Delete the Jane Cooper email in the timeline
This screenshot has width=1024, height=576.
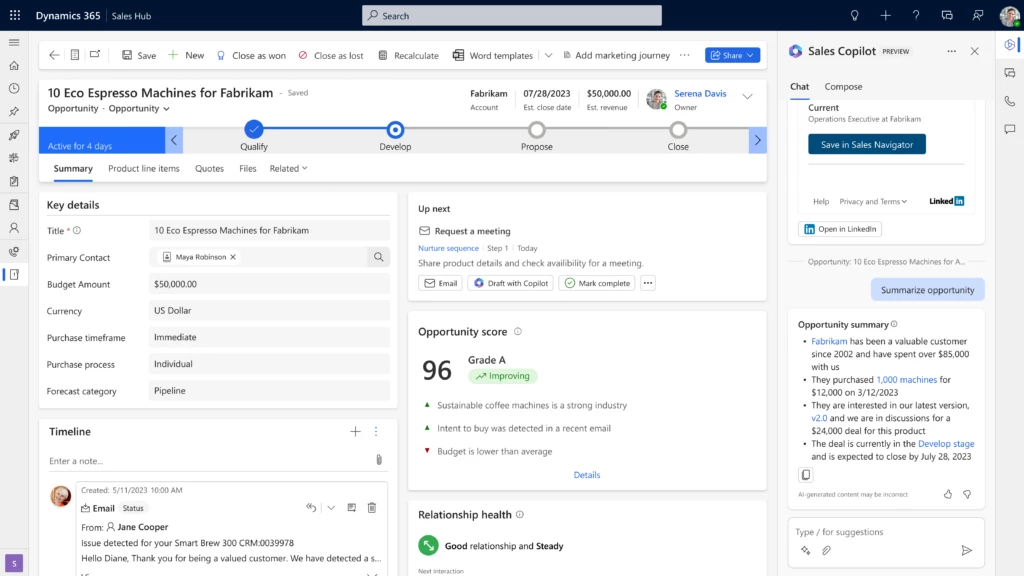[372, 508]
